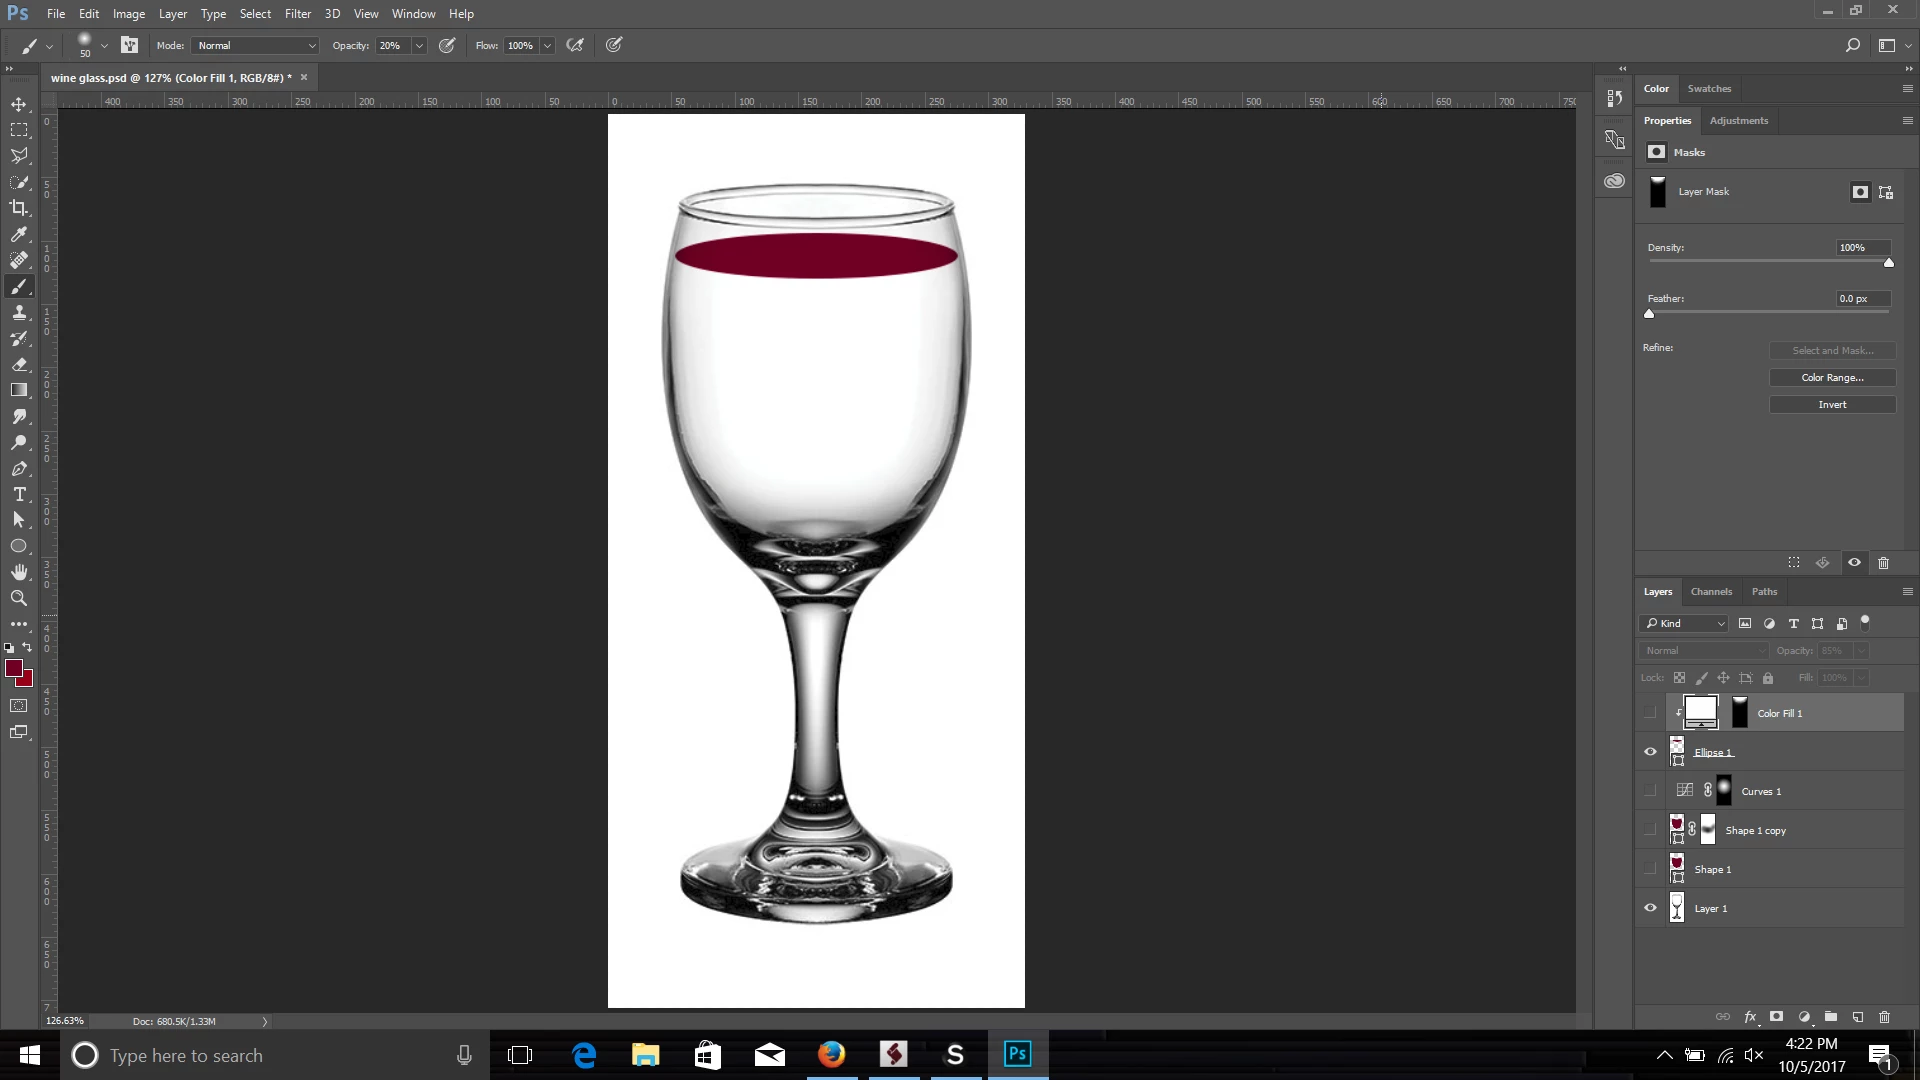Select the Hand tool
Image resolution: width=1920 pixels, height=1080 pixels.
pyautogui.click(x=19, y=572)
